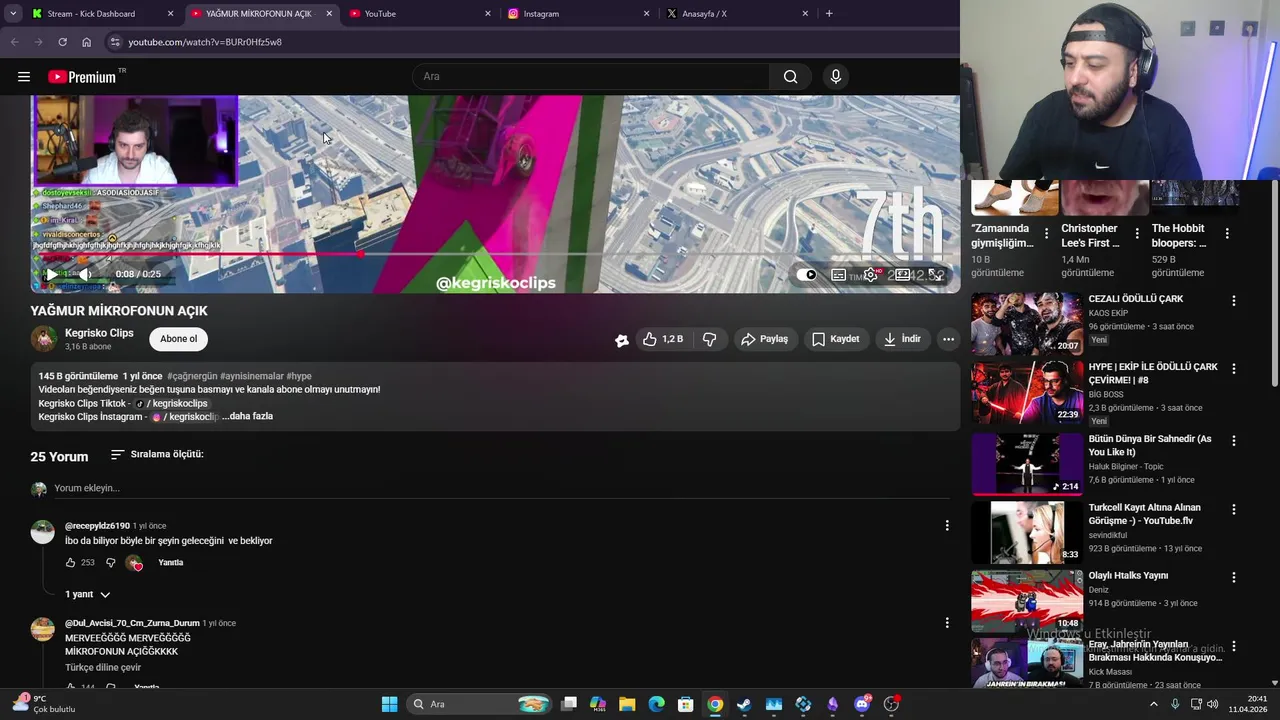
Task: Mute the video using the speaker icon
Action: point(85,274)
